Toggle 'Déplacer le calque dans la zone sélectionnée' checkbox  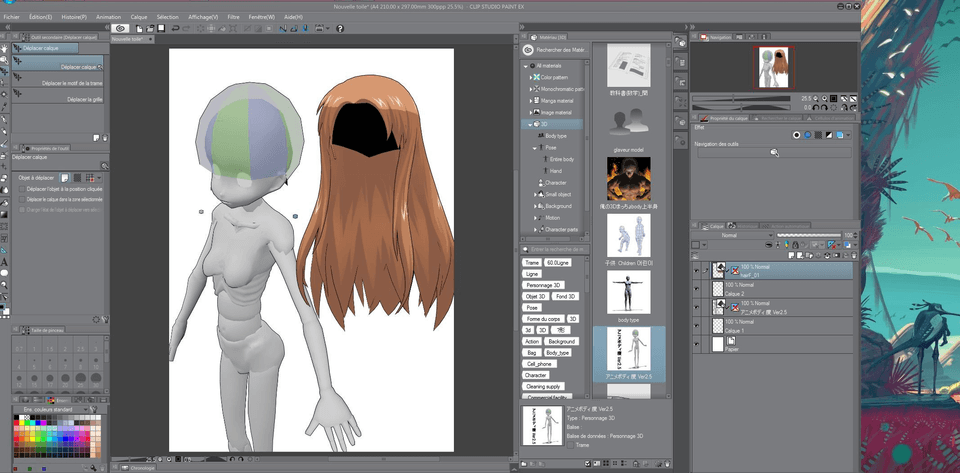(x=22, y=199)
